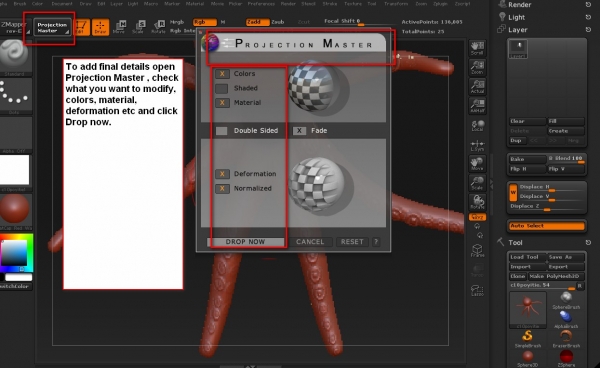Viewport: 600px width, 368px height.
Task: Click the Scroll canvas icon
Action: click(477, 48)
